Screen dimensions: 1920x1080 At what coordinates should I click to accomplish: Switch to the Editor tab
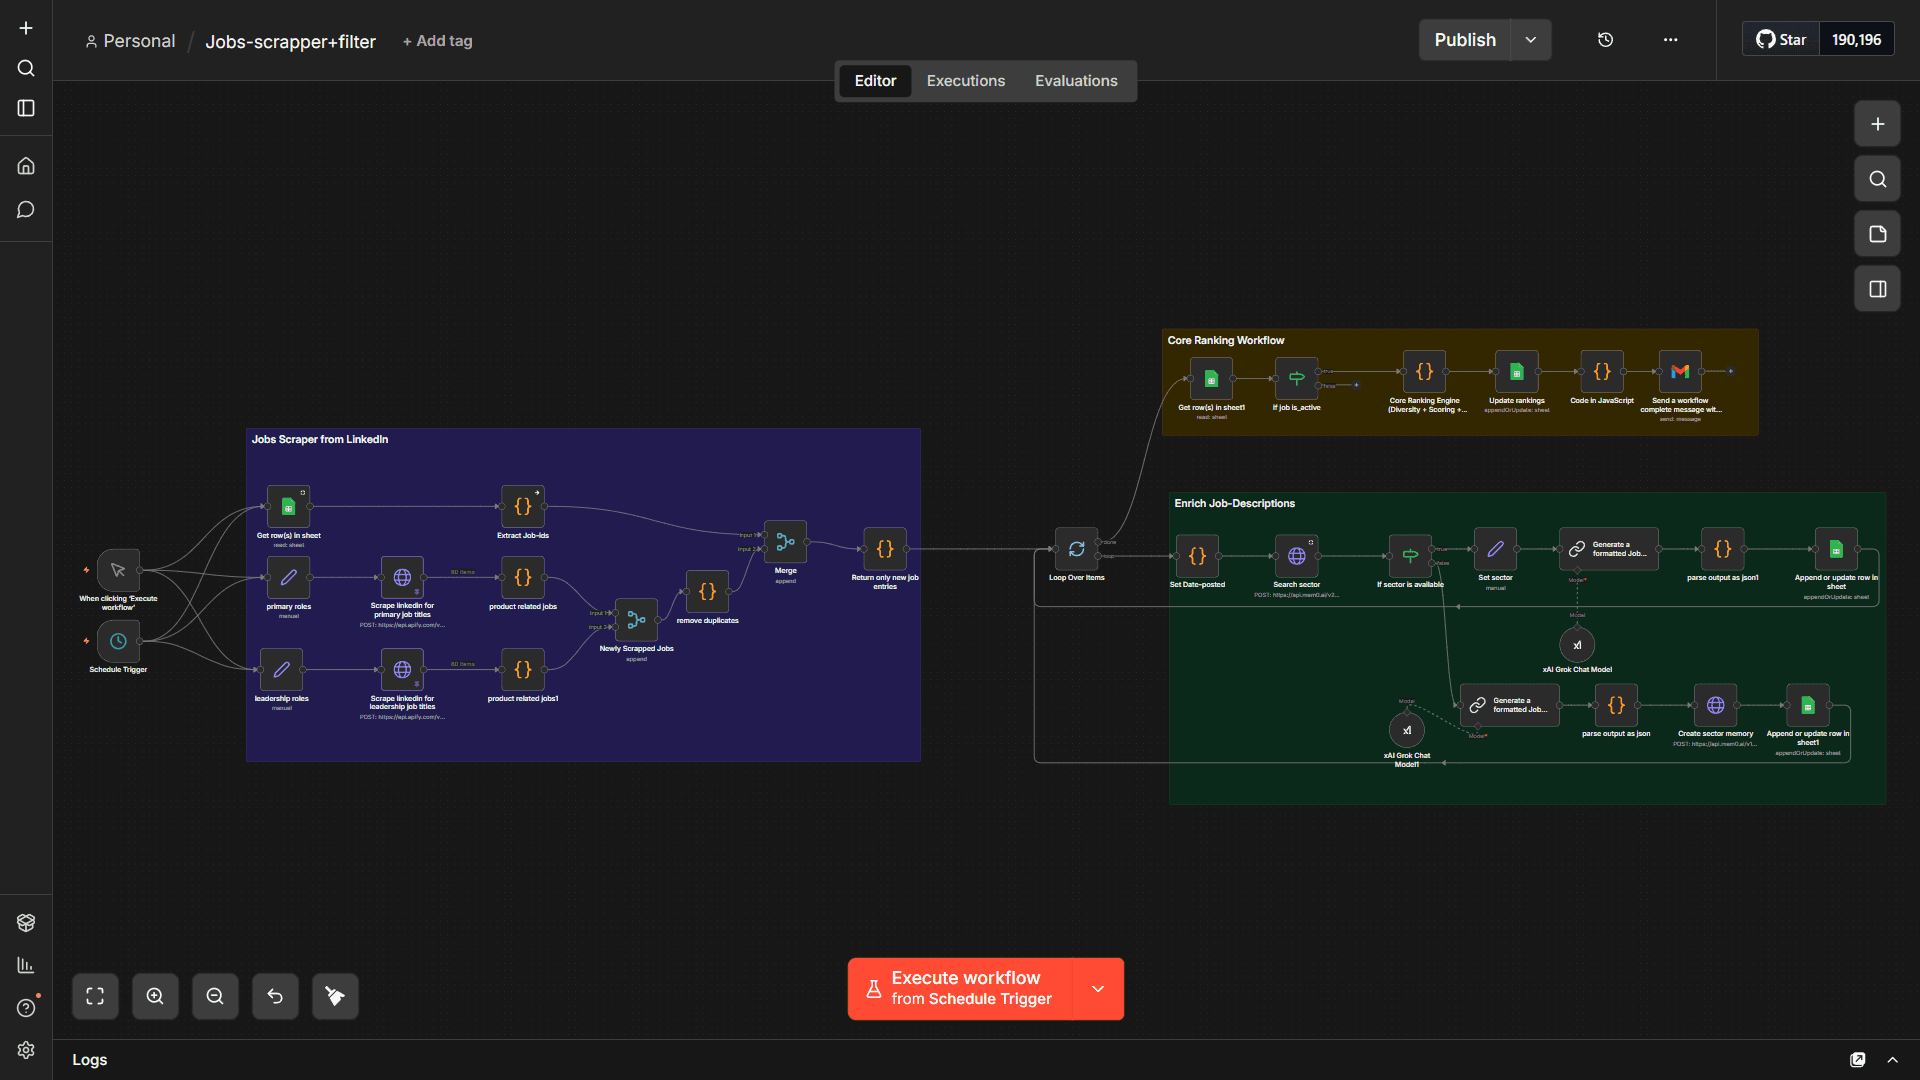[x=875, y=81]
